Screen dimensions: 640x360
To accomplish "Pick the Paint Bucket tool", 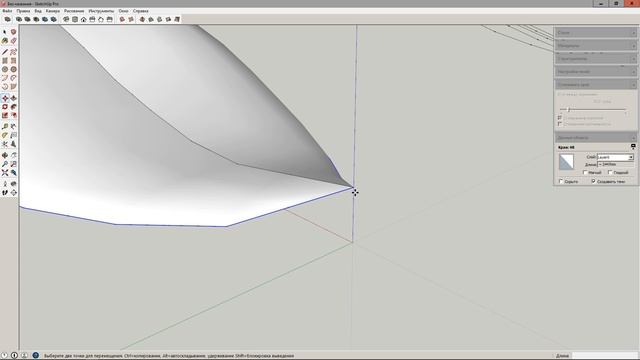I will tap(5, 41).
